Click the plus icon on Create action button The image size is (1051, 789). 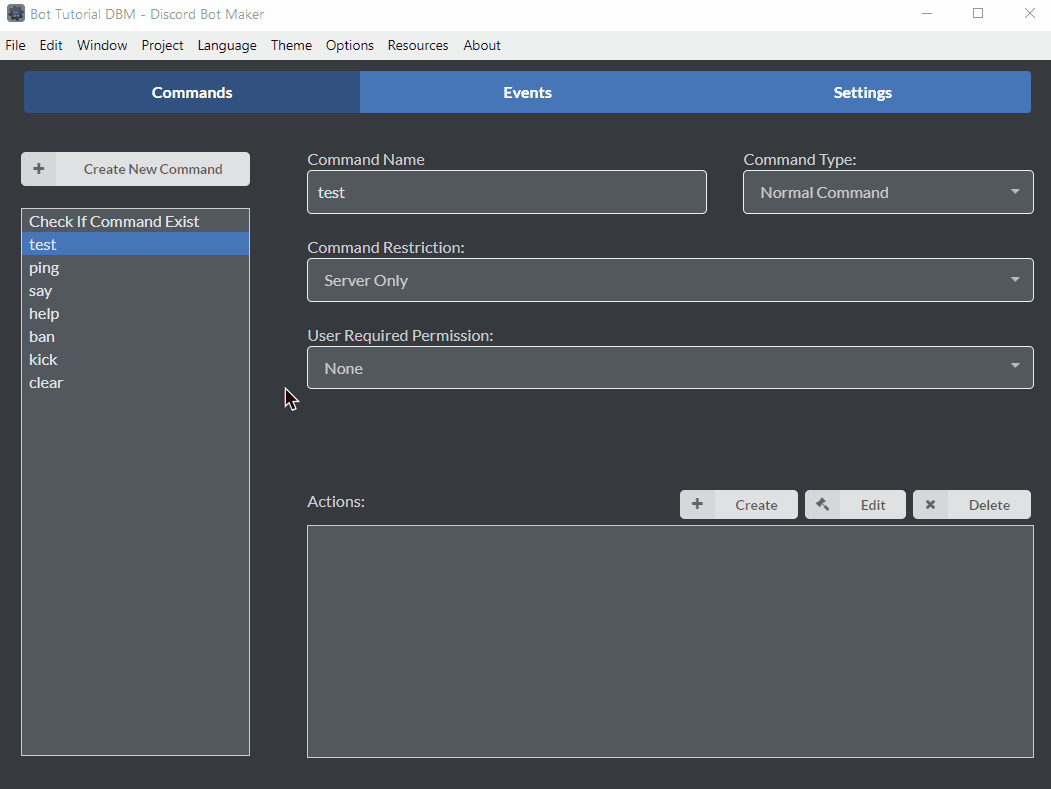click(697, 504)
